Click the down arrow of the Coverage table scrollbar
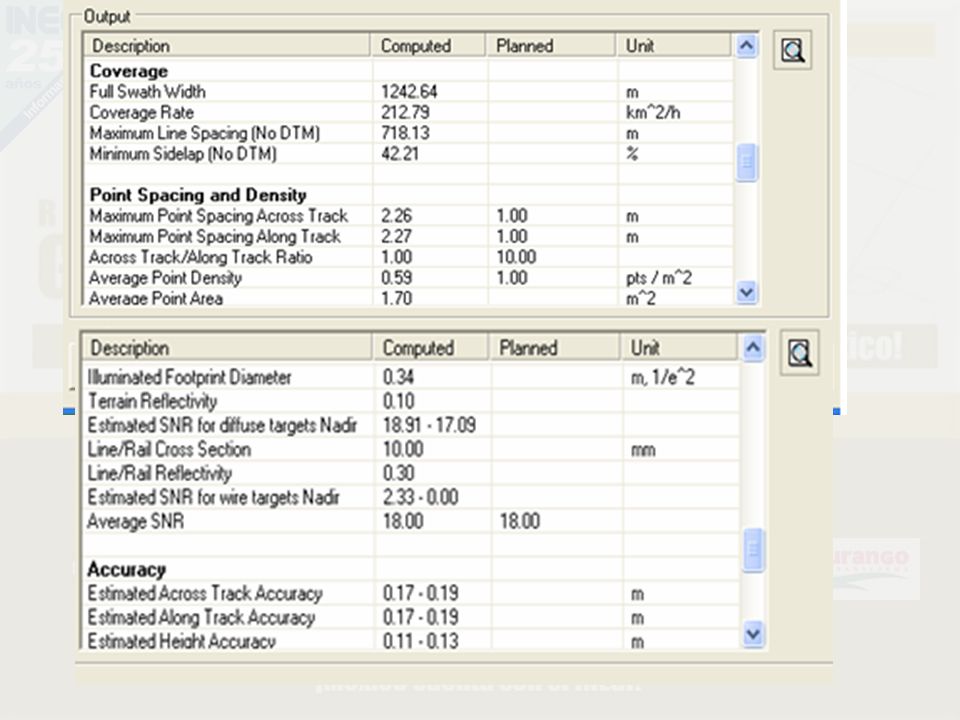The height and width of the screenshot is (720, 960). [x=746, y=293]
